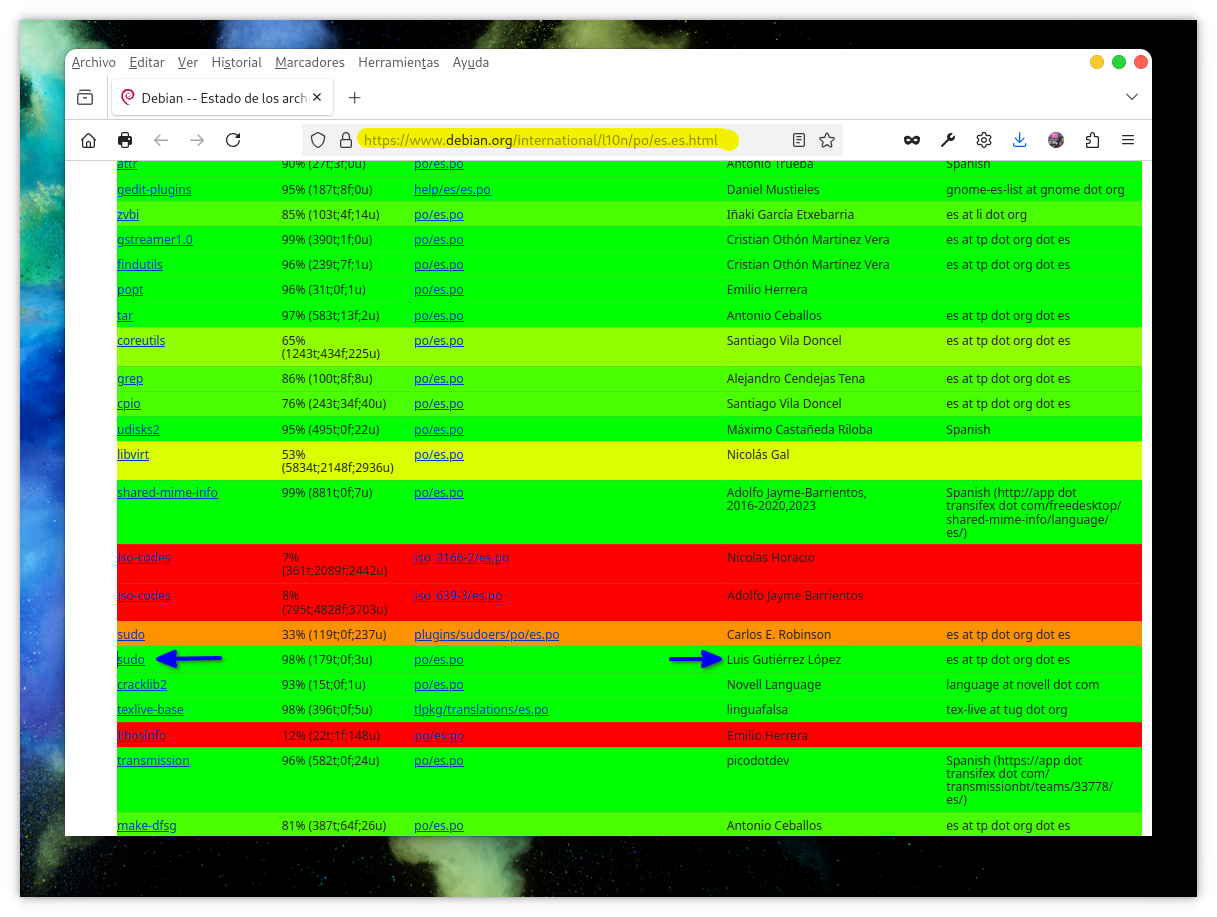Screen dimensions: 1217x917
Task: Open the Editar menu
Action: pos(147,62)
